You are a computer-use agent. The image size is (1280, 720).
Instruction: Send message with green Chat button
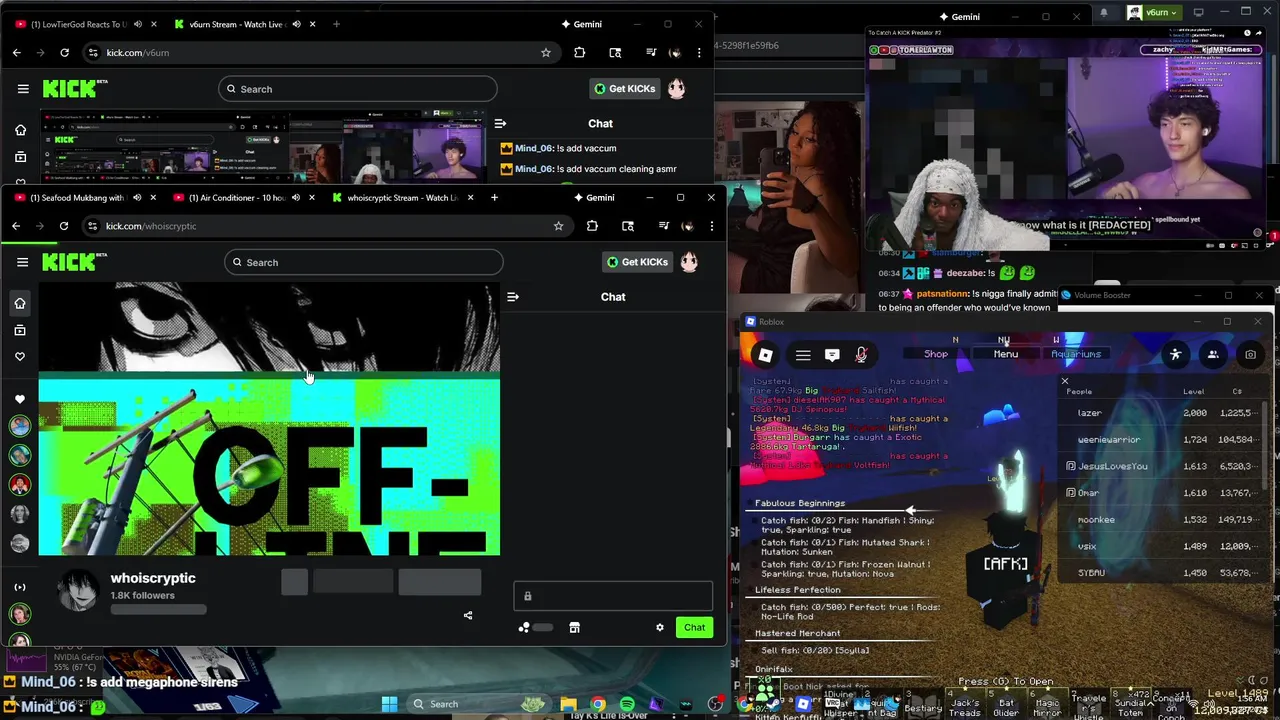pyautogui.click(x=694, y=627)
